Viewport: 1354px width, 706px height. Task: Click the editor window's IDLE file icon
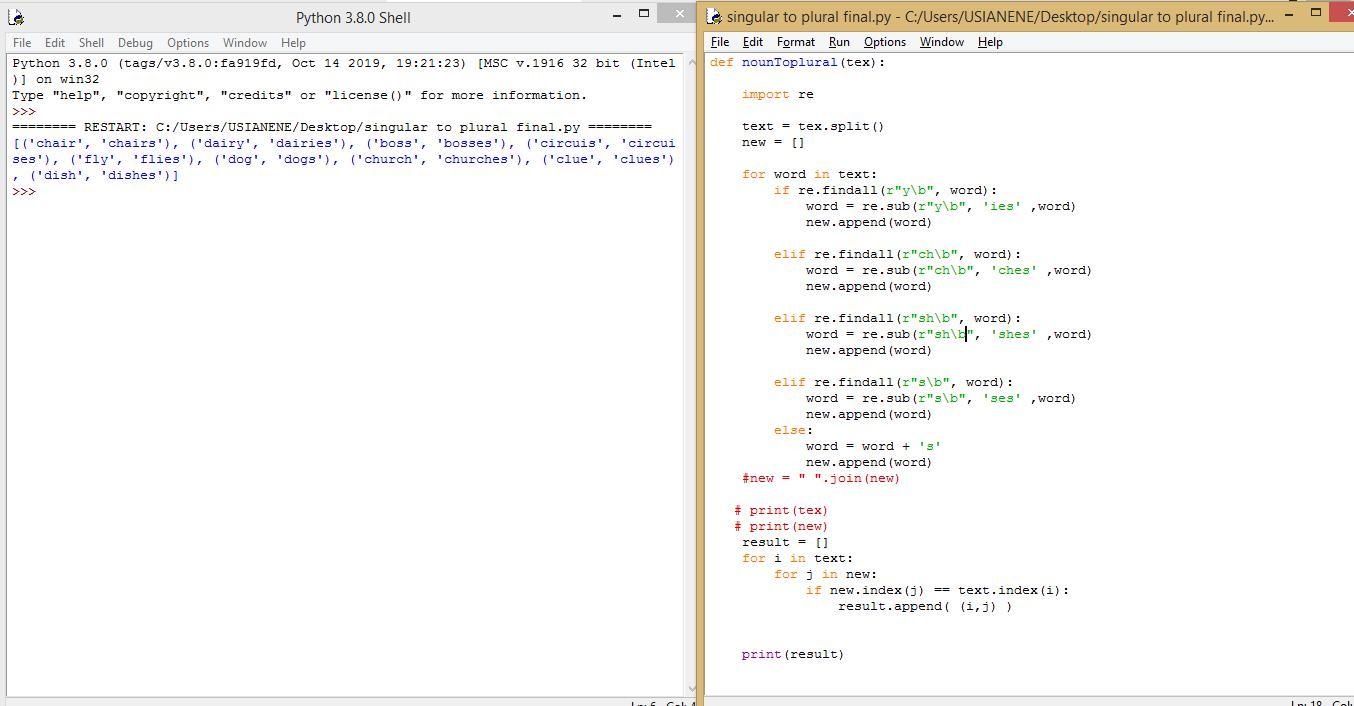click(713, 16)
